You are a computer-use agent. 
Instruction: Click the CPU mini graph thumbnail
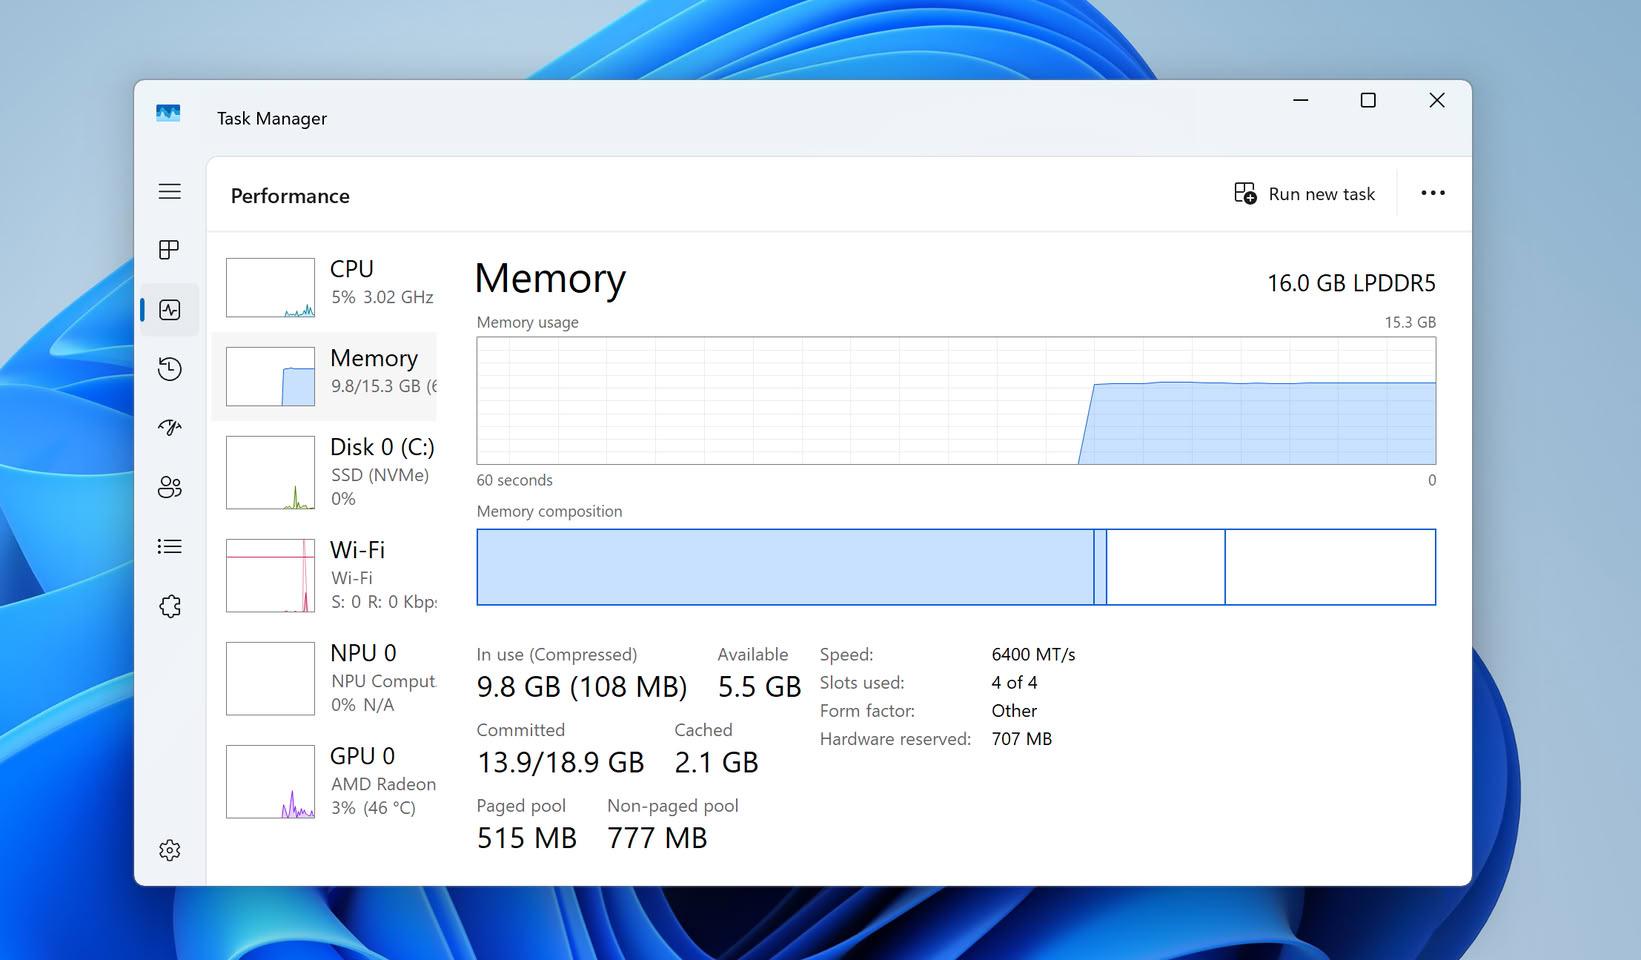point(270,288)
